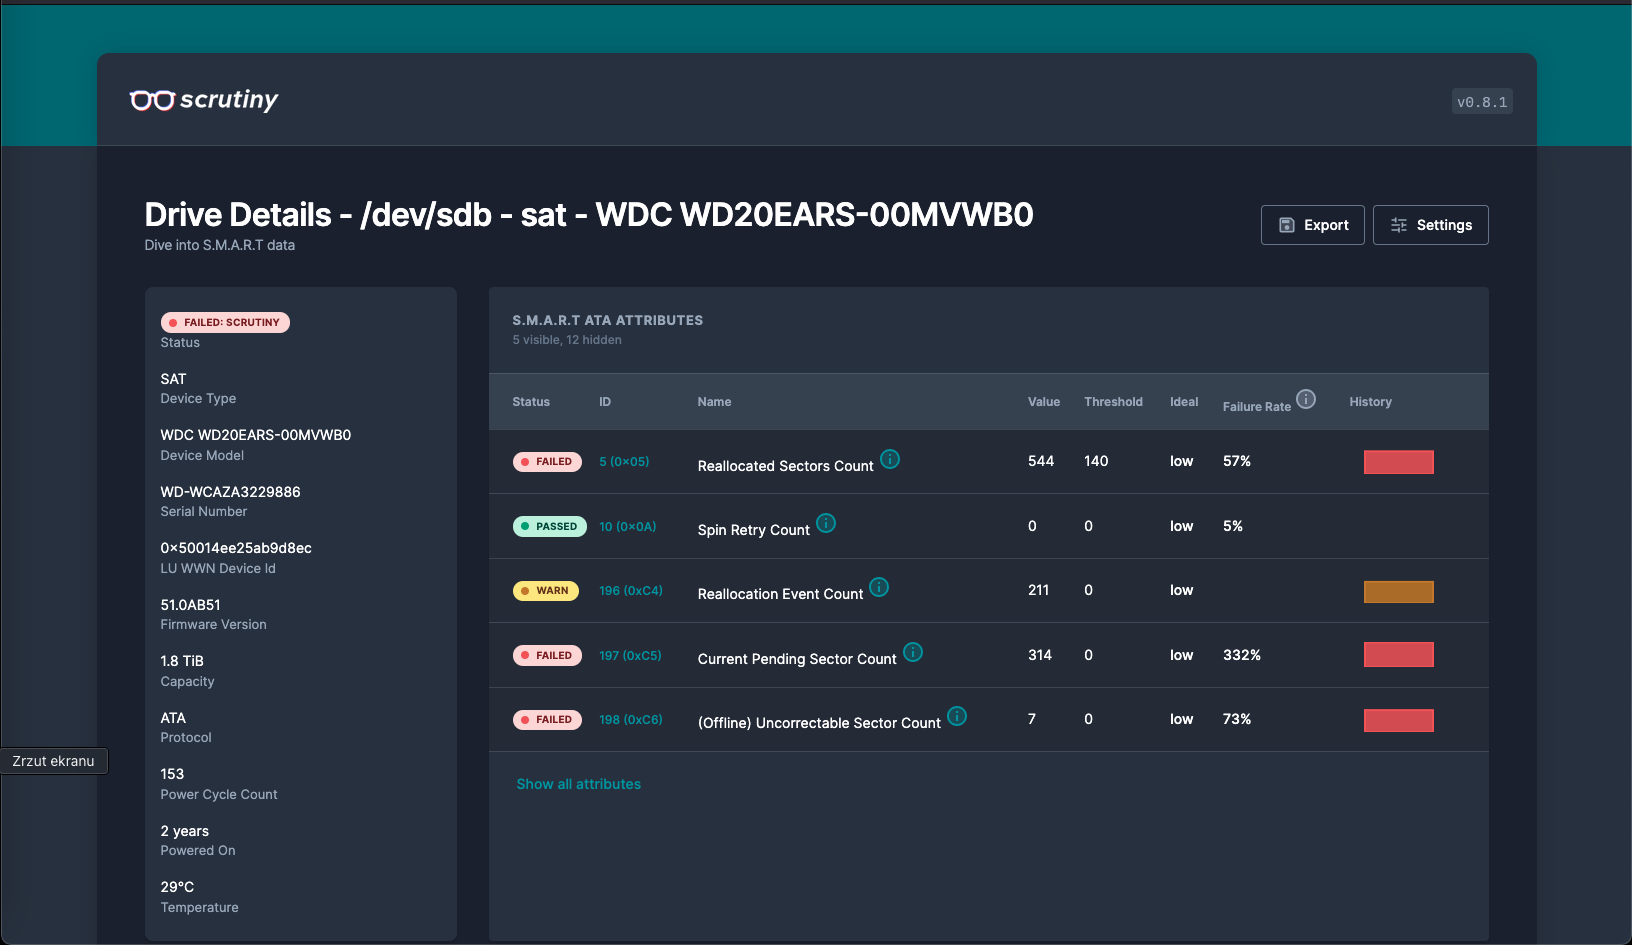The width and height of the screenshot is (1632, 945).
Task: Click the Zrzut ekranu tooltip label
Action: [54, 761]
